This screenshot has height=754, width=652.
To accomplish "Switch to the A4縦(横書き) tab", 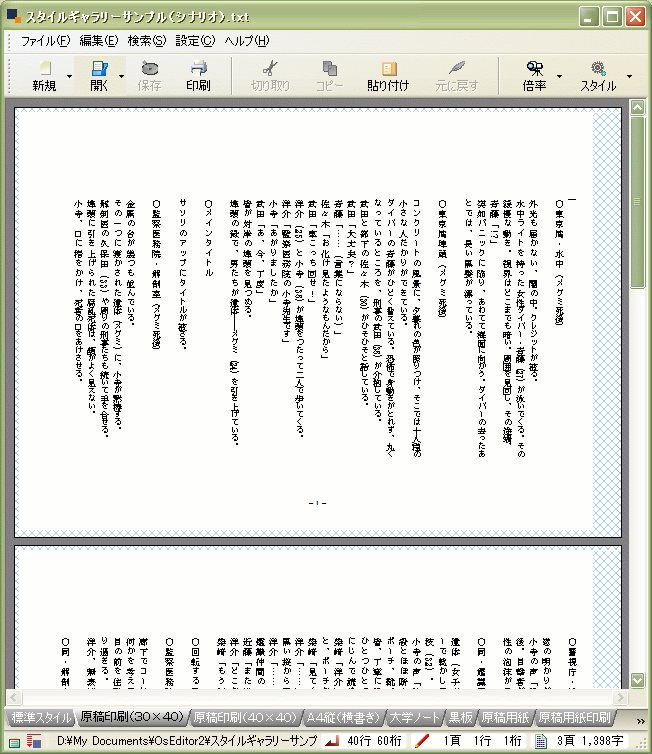I will point(343,718).
